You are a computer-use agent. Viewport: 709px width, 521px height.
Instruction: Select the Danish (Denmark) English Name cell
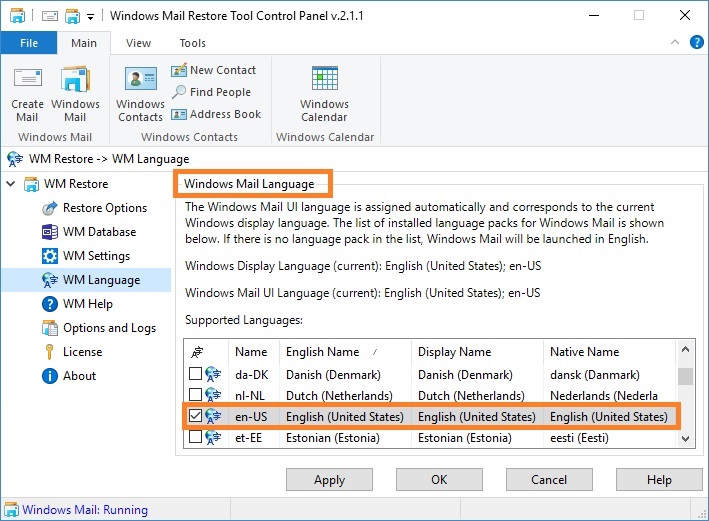pos(333,374)
